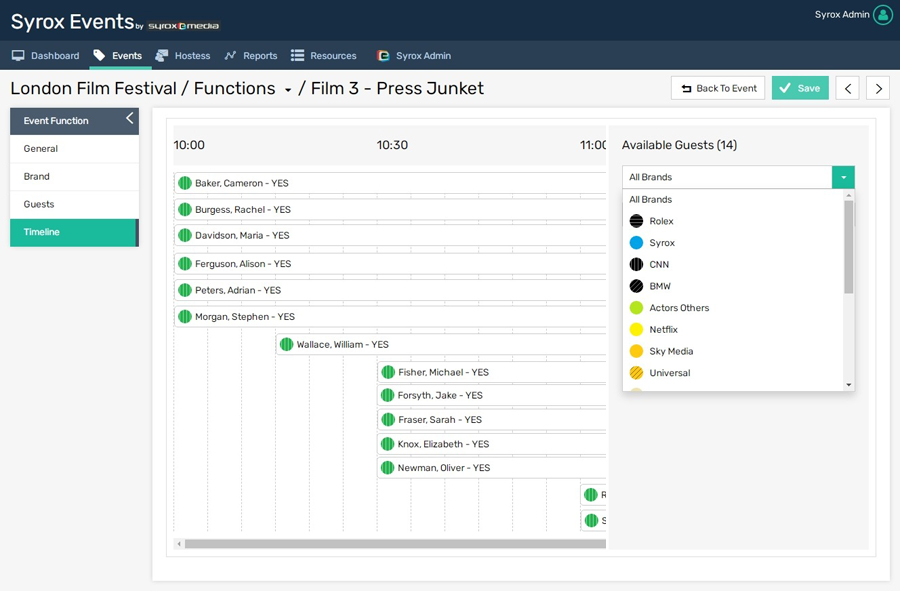Click the brand list vertical scrollbar thumb
900x591 pixels.
[x=849, y=247]
